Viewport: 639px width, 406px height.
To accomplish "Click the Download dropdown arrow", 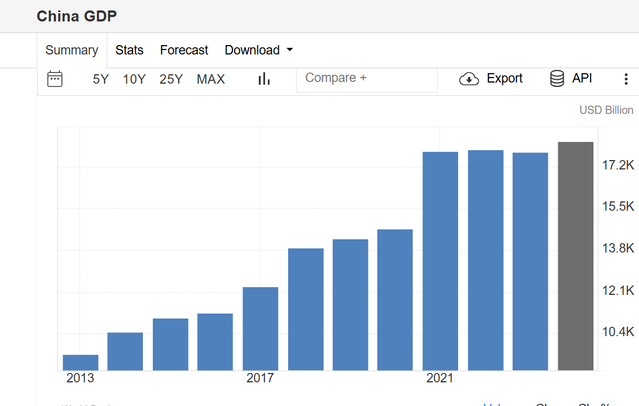I will click(290, 50).
